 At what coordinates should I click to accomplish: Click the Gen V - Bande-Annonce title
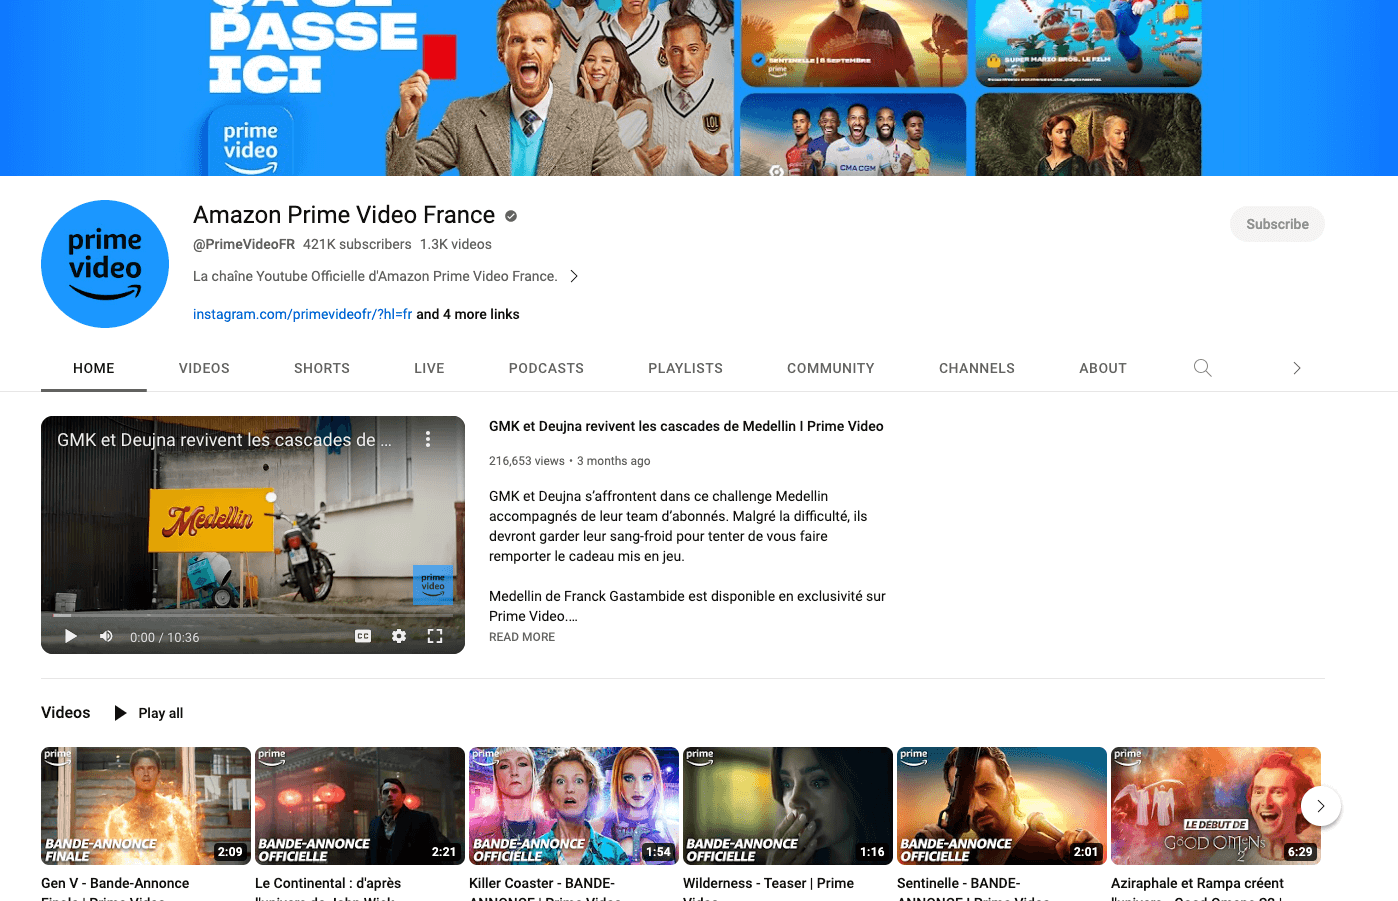coord(115,888)
